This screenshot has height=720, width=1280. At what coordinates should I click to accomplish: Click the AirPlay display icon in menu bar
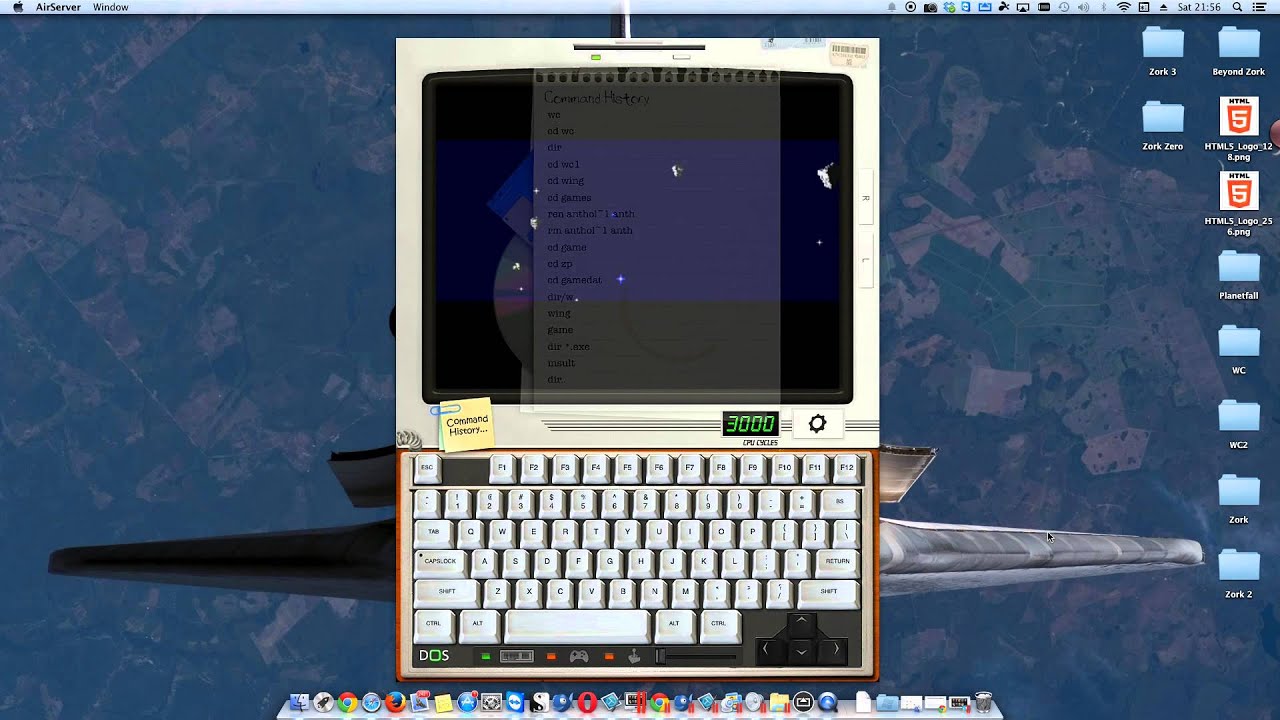[1023, 7]
